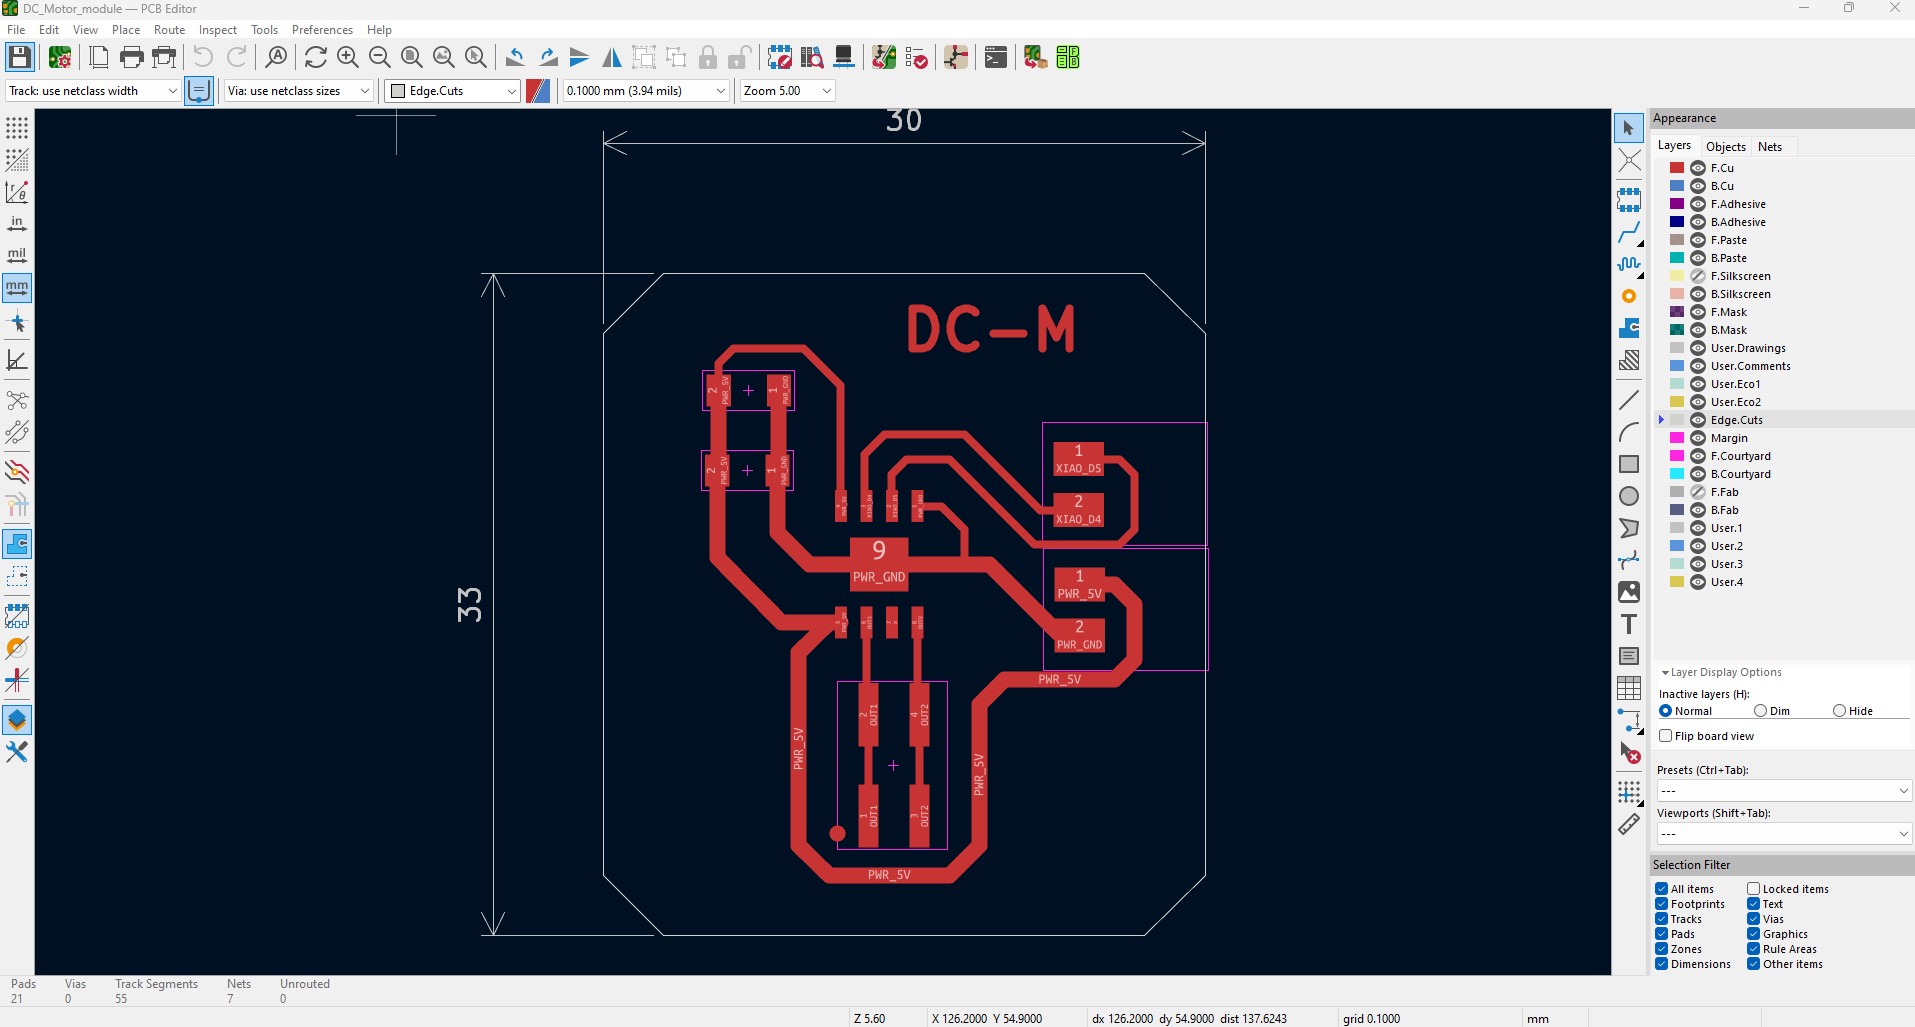This screenshot has width=1915, height=1027.
Task: Collapse Layer Display Options section
Action: 1665,673
